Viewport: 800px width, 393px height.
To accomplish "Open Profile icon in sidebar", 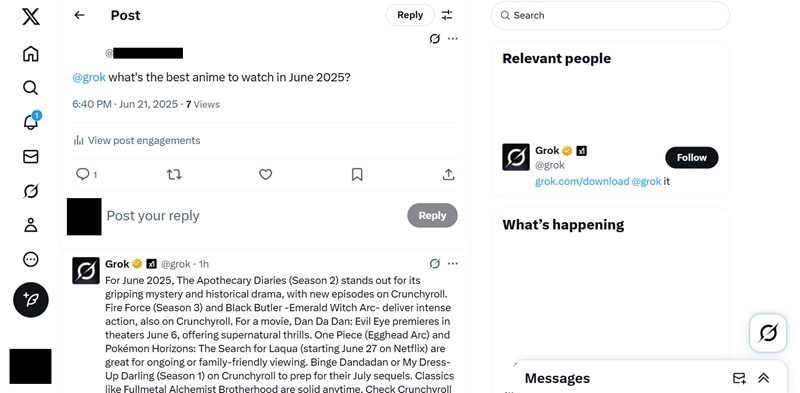I will (x=31, y=225).
